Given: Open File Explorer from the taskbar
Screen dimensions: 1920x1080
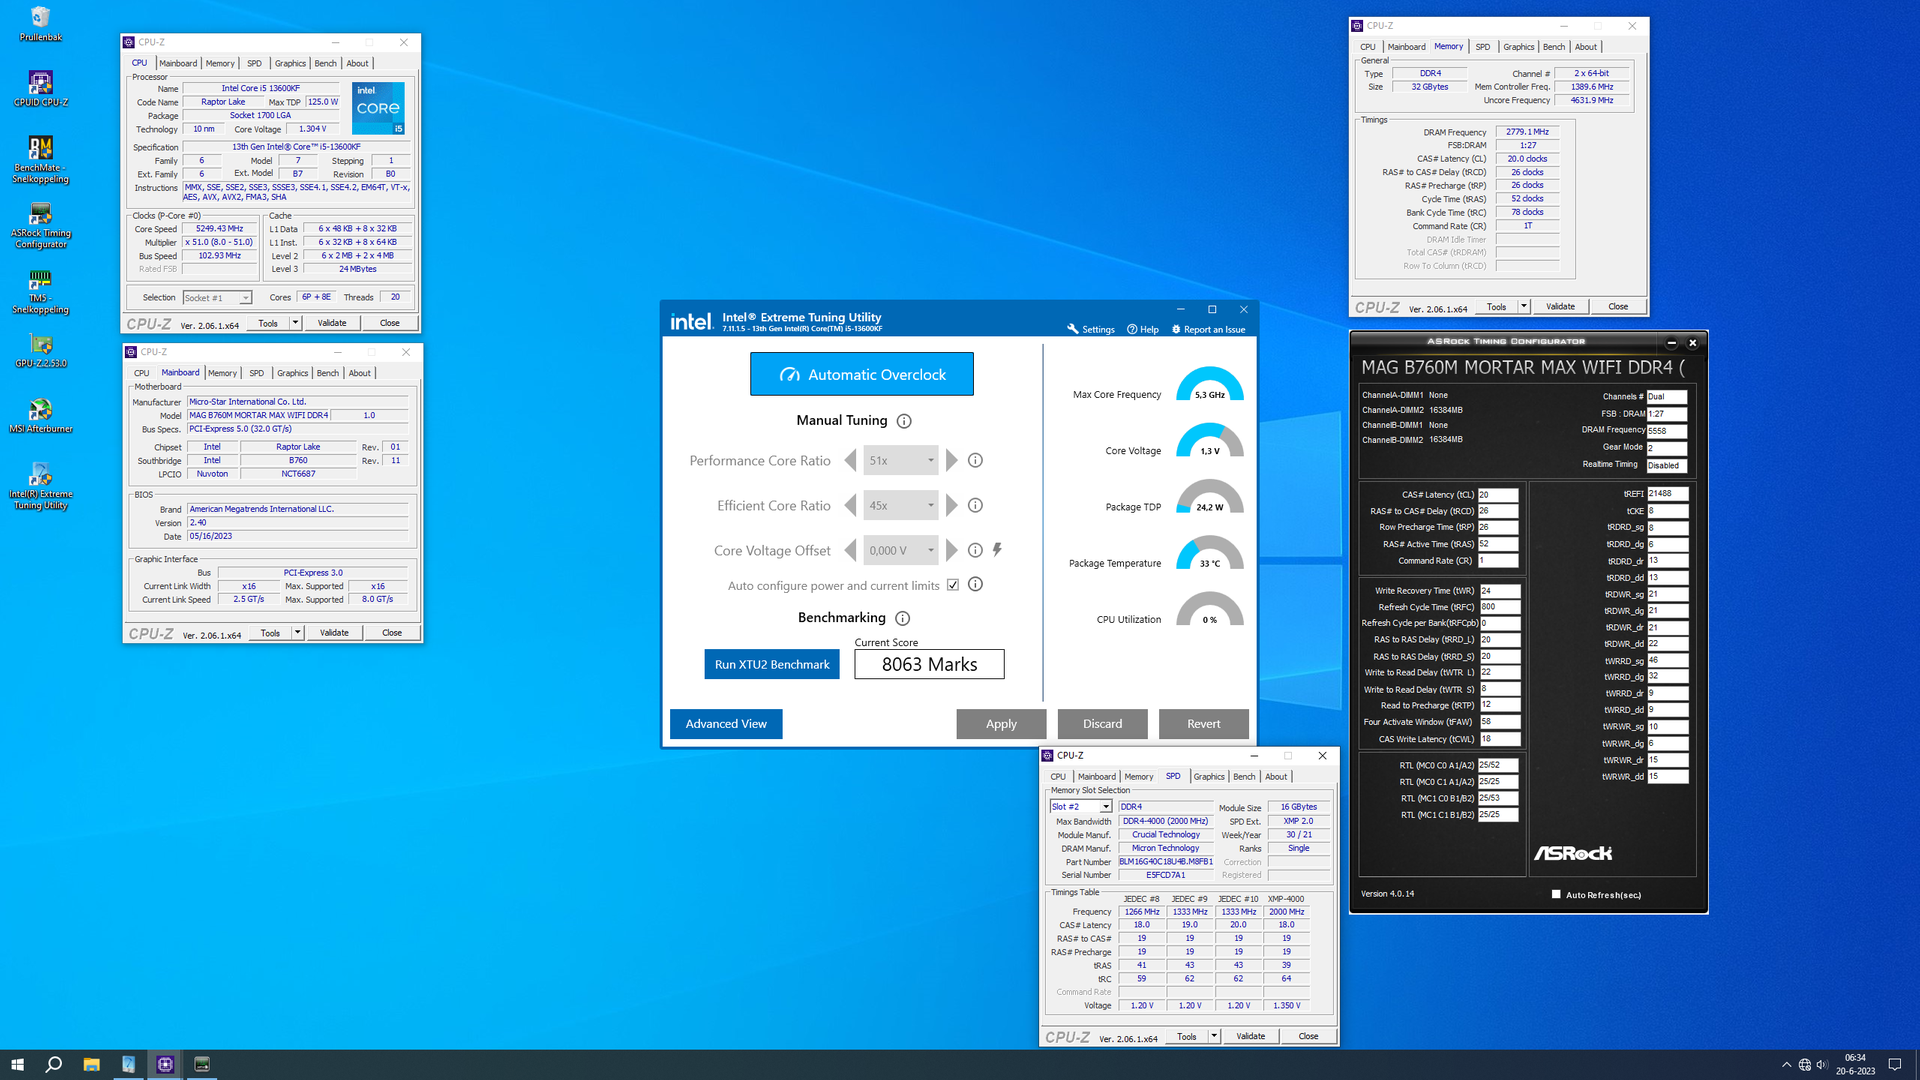Looking at the screenshot, I should 91,1064.
